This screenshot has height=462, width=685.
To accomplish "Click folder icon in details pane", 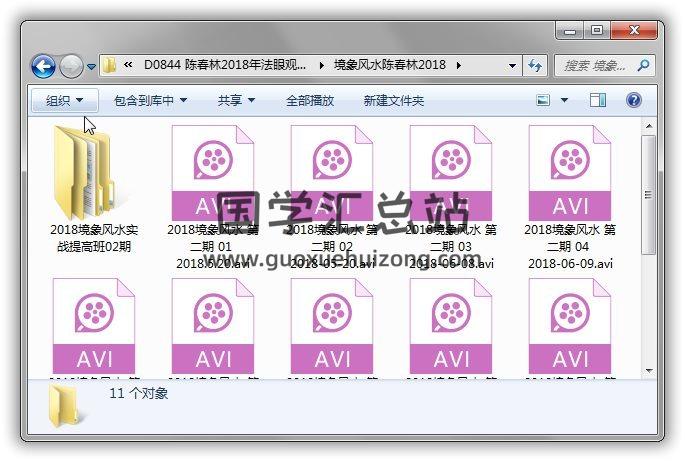I will [x=65, y=406].
